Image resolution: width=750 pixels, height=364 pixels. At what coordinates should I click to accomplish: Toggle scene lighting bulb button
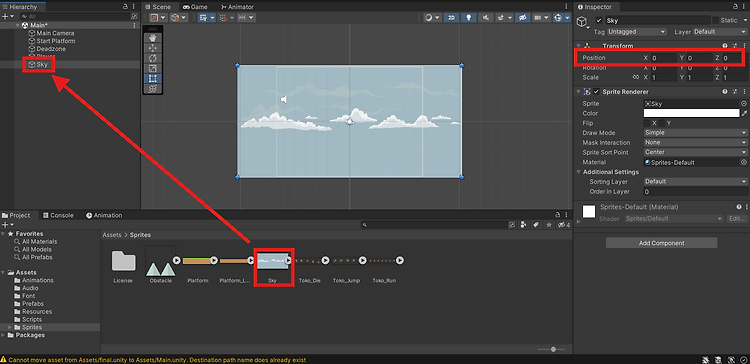(469, 17)
